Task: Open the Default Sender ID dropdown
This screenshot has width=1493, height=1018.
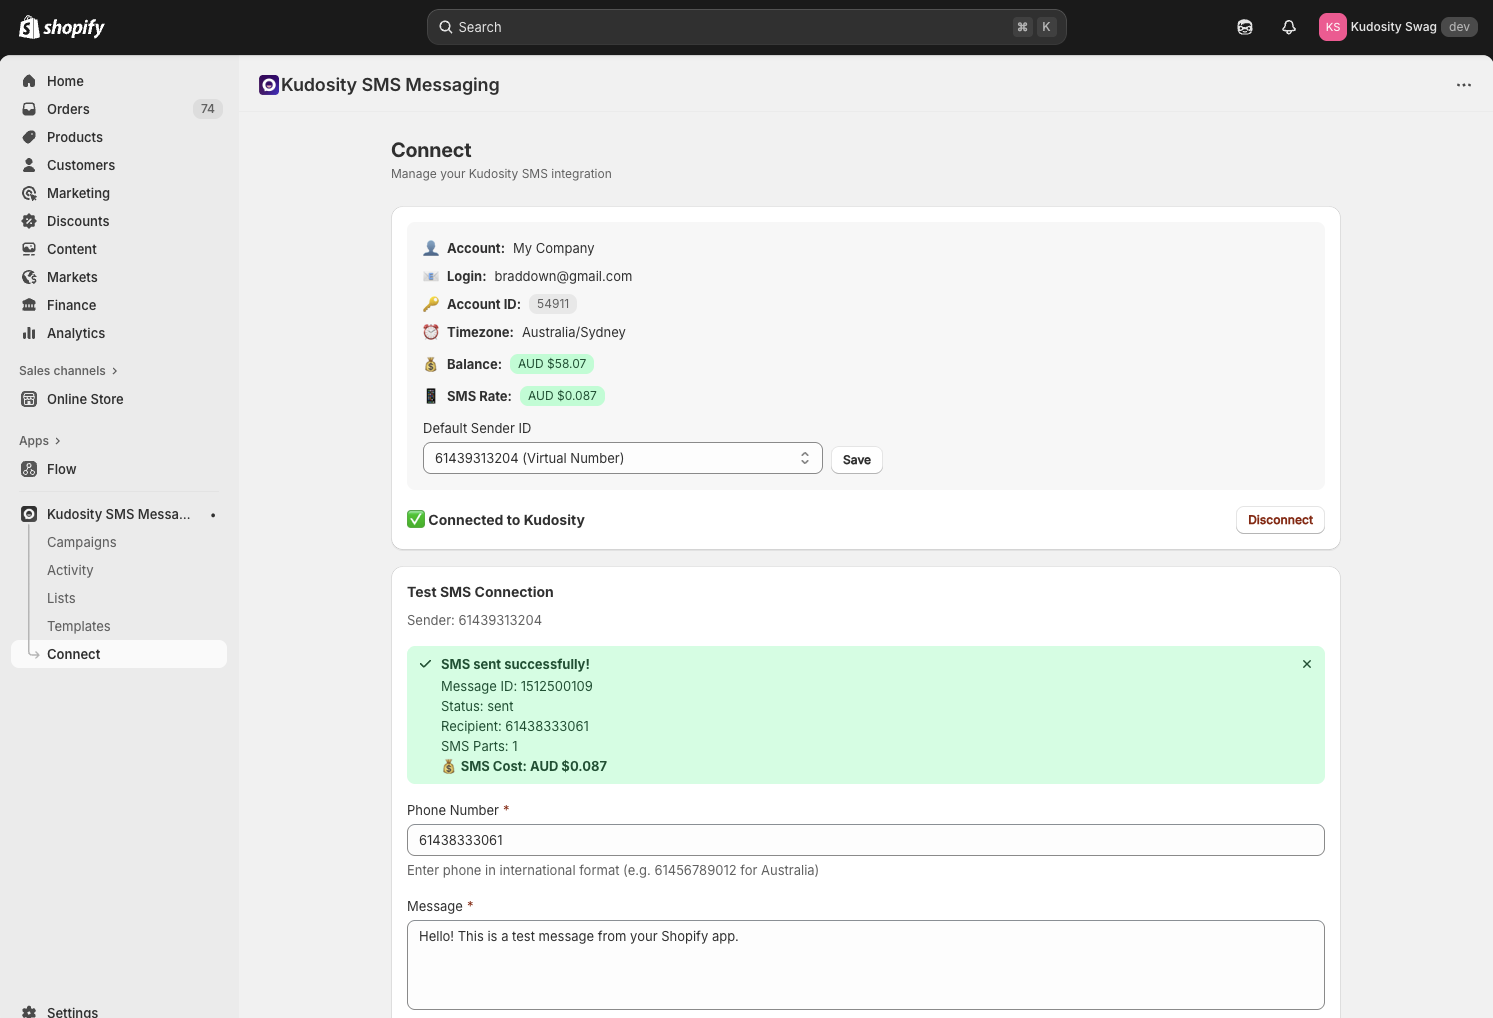Action: point(623,458)
